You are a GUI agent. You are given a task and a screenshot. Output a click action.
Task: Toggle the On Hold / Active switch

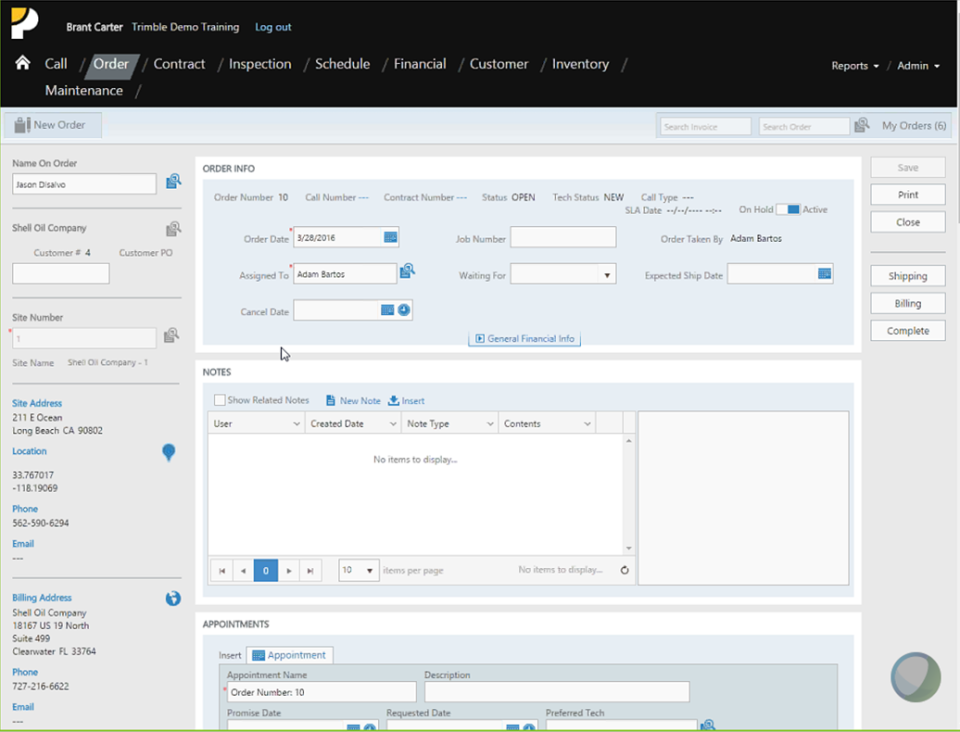788,209
